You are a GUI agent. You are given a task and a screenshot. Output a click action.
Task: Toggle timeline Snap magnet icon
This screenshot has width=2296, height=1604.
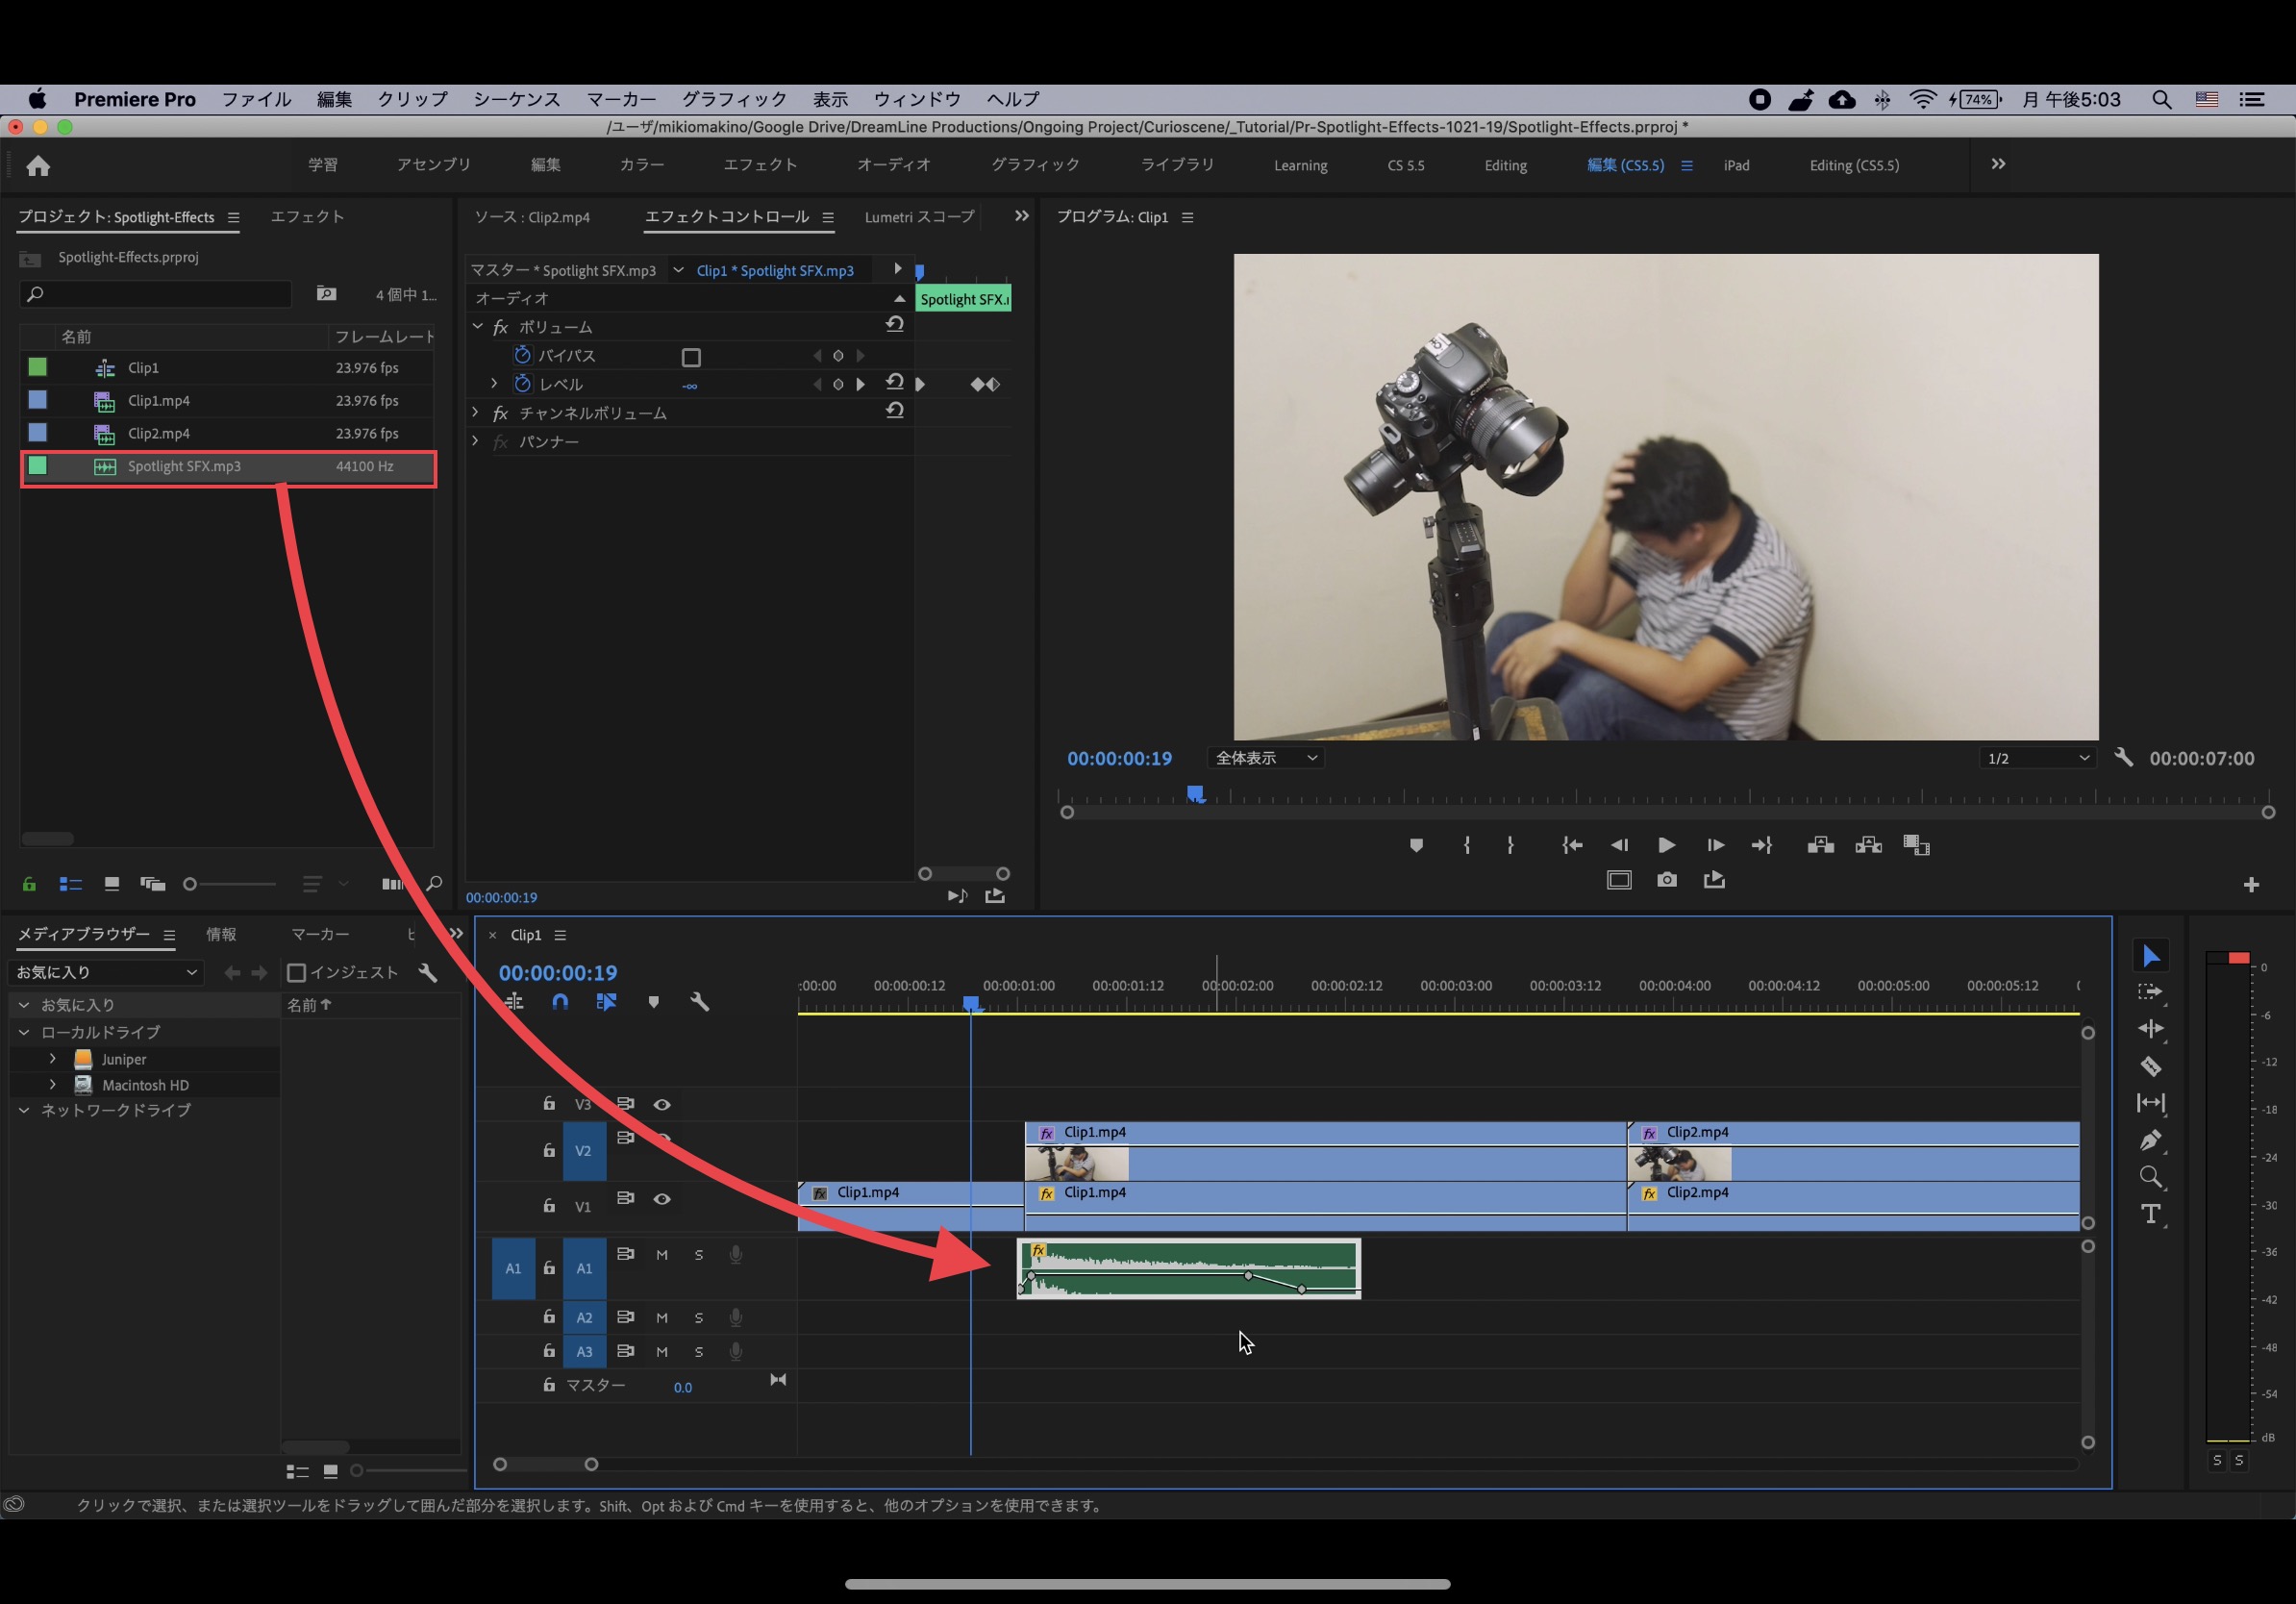(560, 1001)
